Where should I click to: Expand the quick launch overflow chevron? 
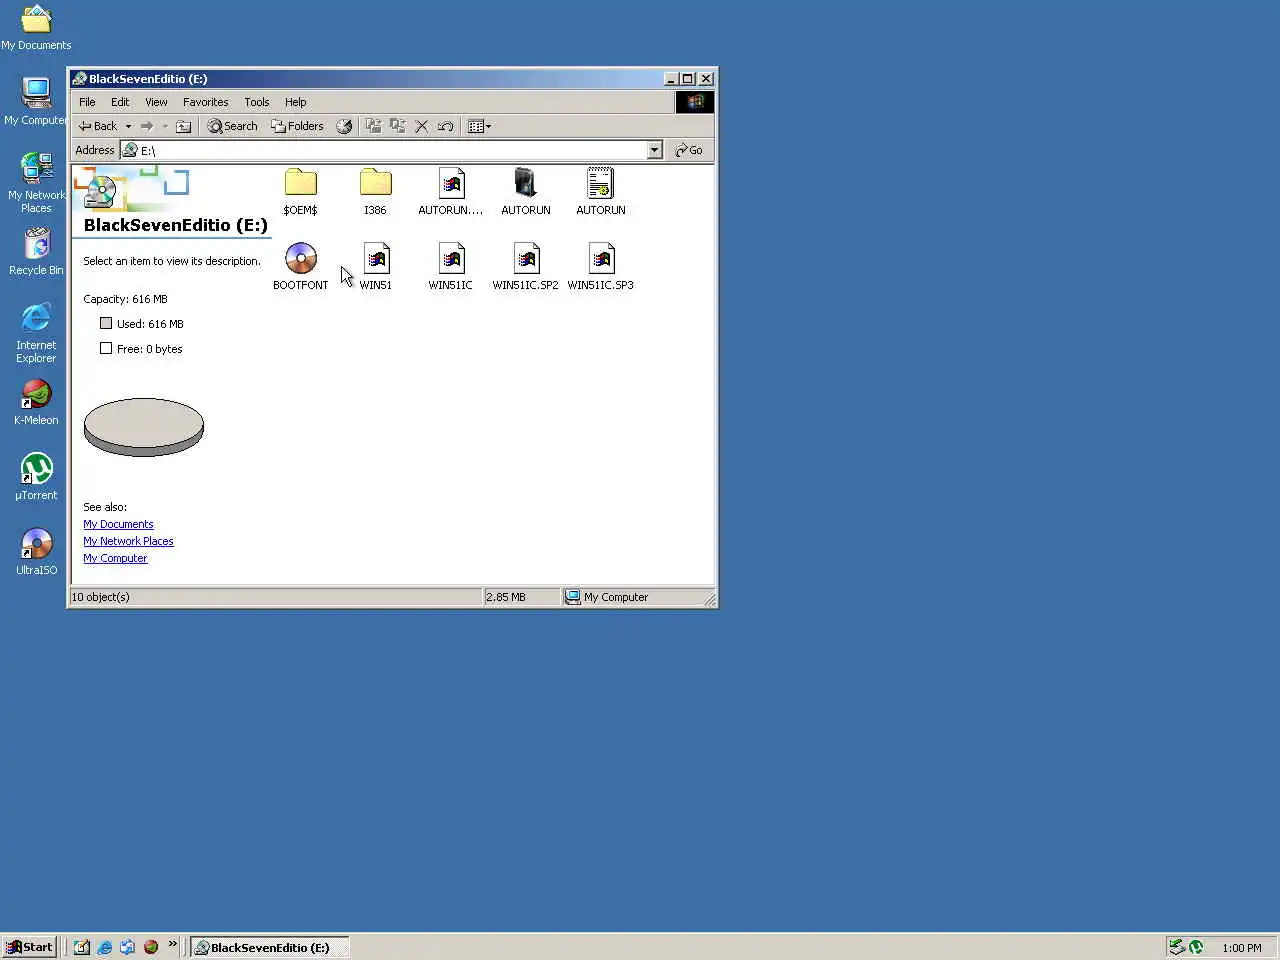[x=172, y=944]
